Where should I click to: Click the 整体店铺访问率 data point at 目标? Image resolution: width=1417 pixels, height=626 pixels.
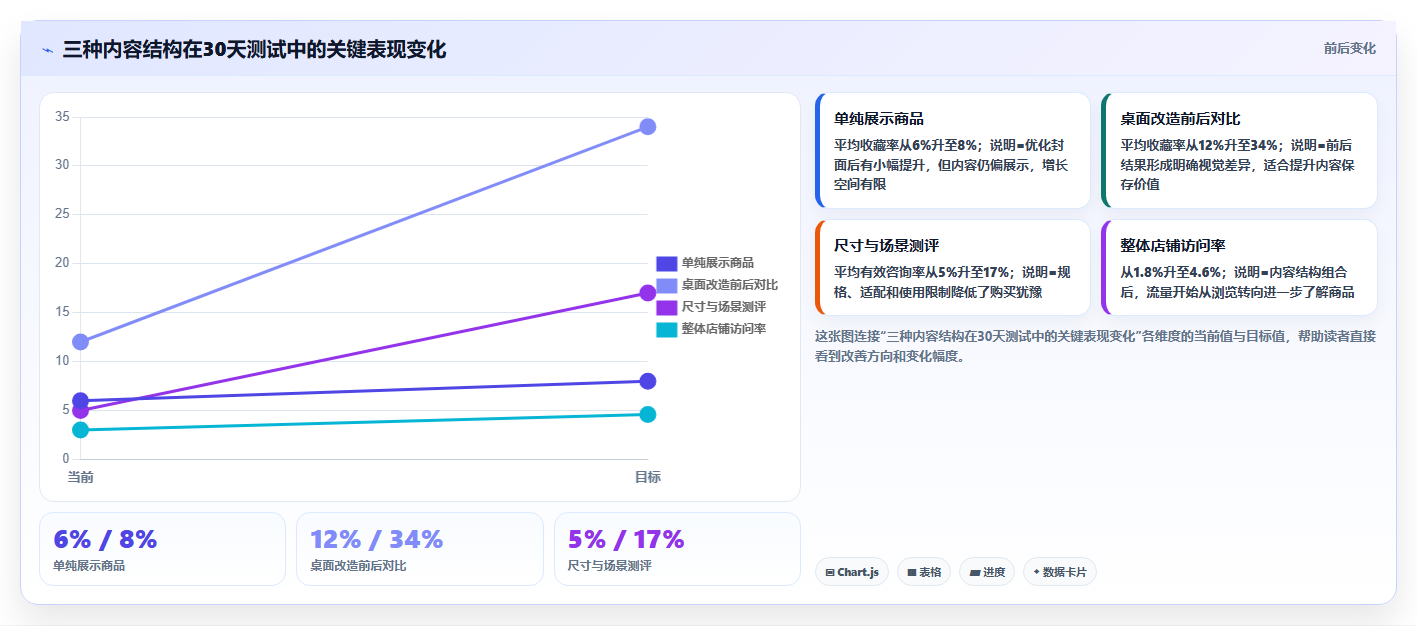coord(647,414)
